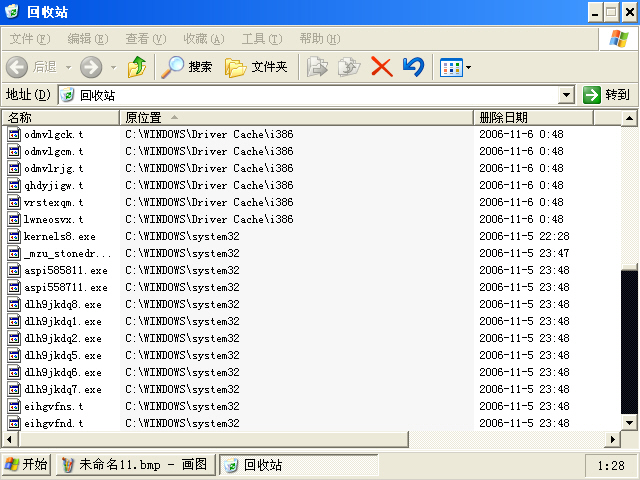Viewport: 640px width, 480px height.
Task: Click the recycle bin title bar icon
Action: tap(12, 11)
